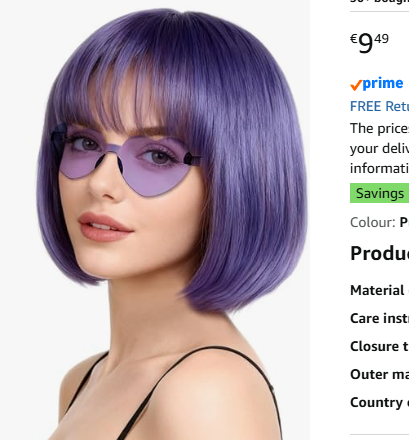Click the bought-count text above the price
This screenshot has width=409, height=440.
(x=379, y=2)
